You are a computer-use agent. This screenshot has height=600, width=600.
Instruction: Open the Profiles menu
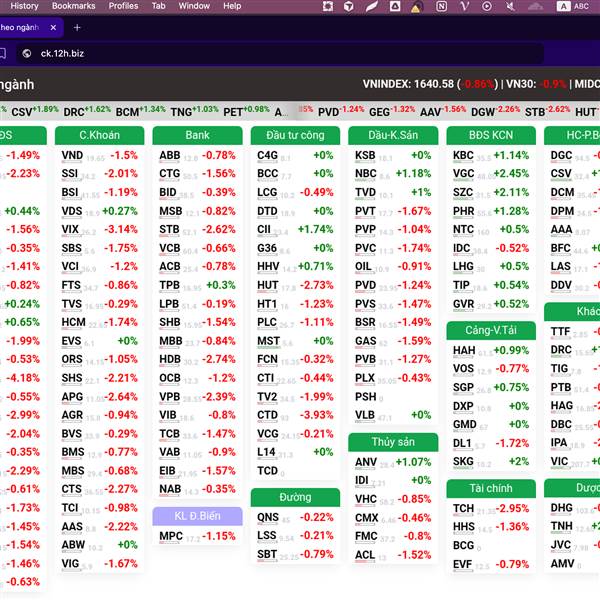click(123, 6)
